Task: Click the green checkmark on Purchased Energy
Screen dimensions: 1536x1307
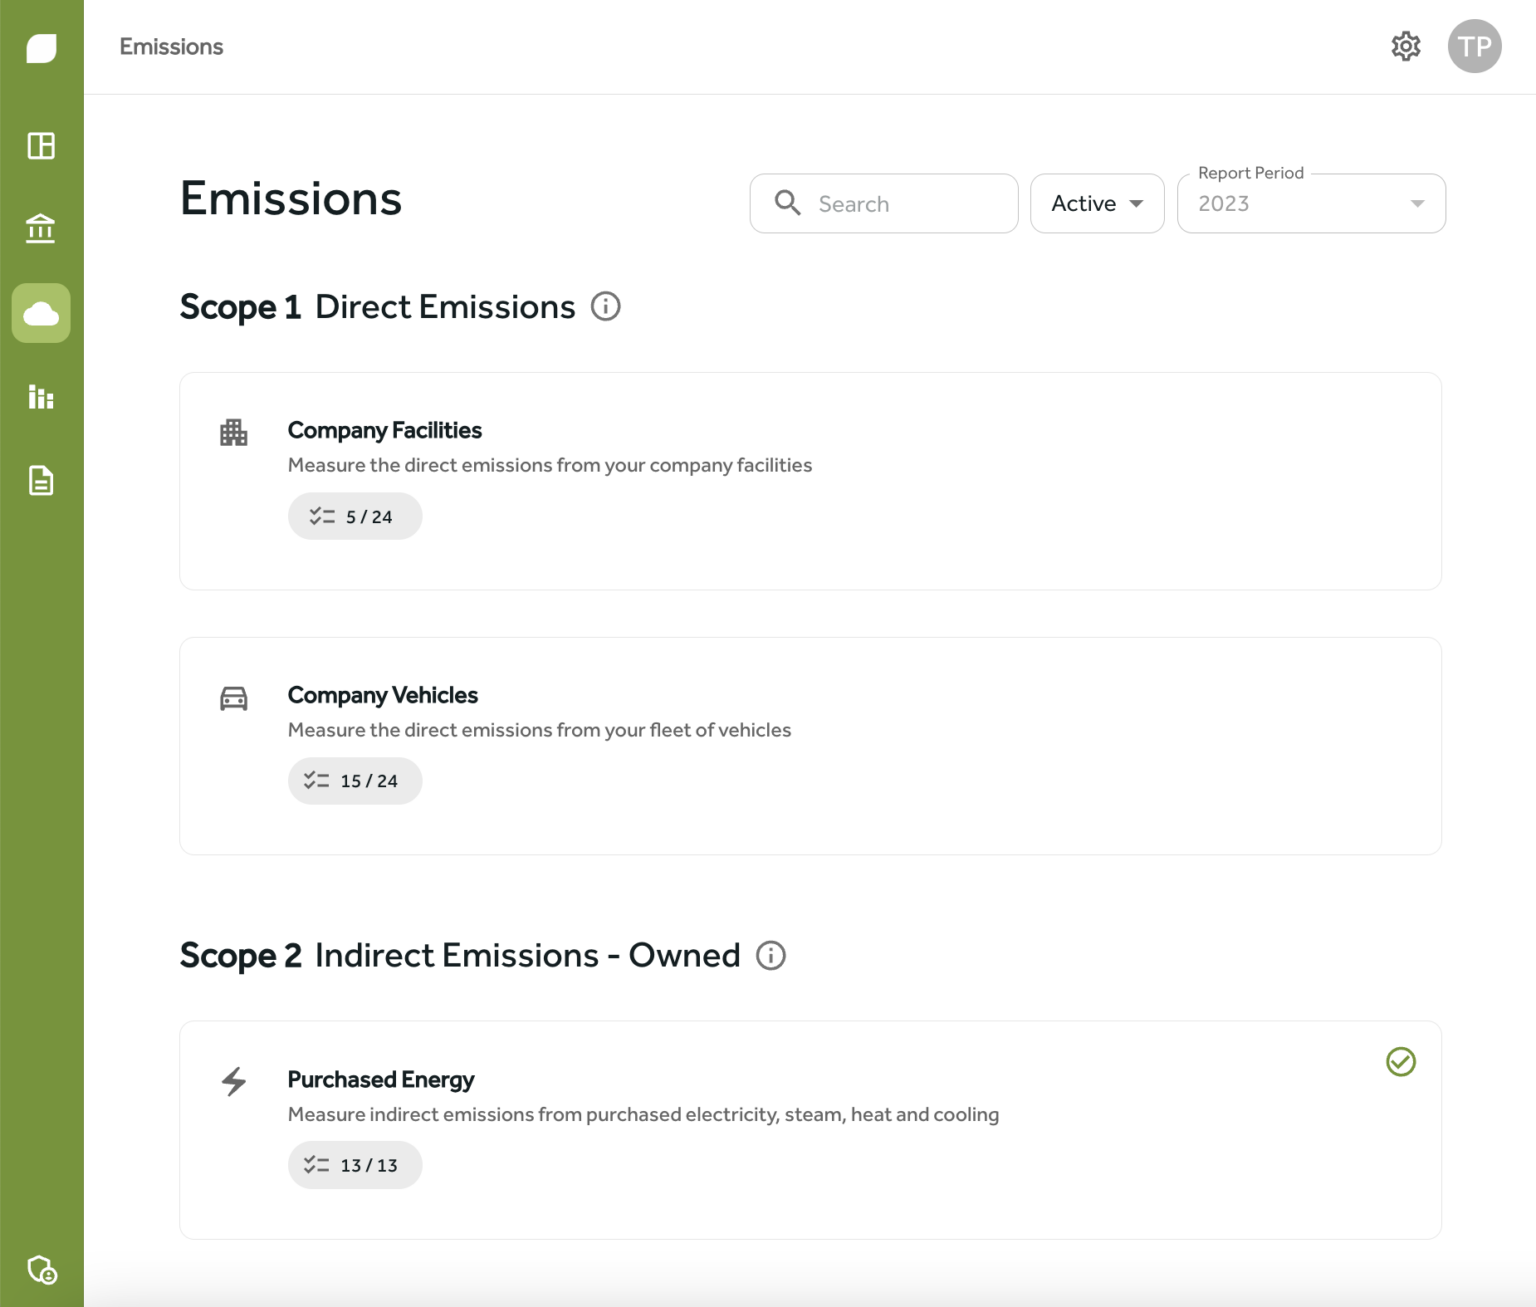Action: [x=1400, y=1062]
